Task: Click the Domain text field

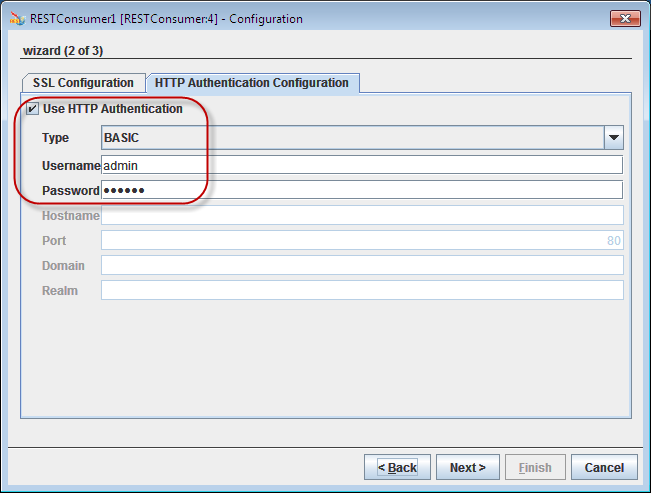Action: coord(362,265)
